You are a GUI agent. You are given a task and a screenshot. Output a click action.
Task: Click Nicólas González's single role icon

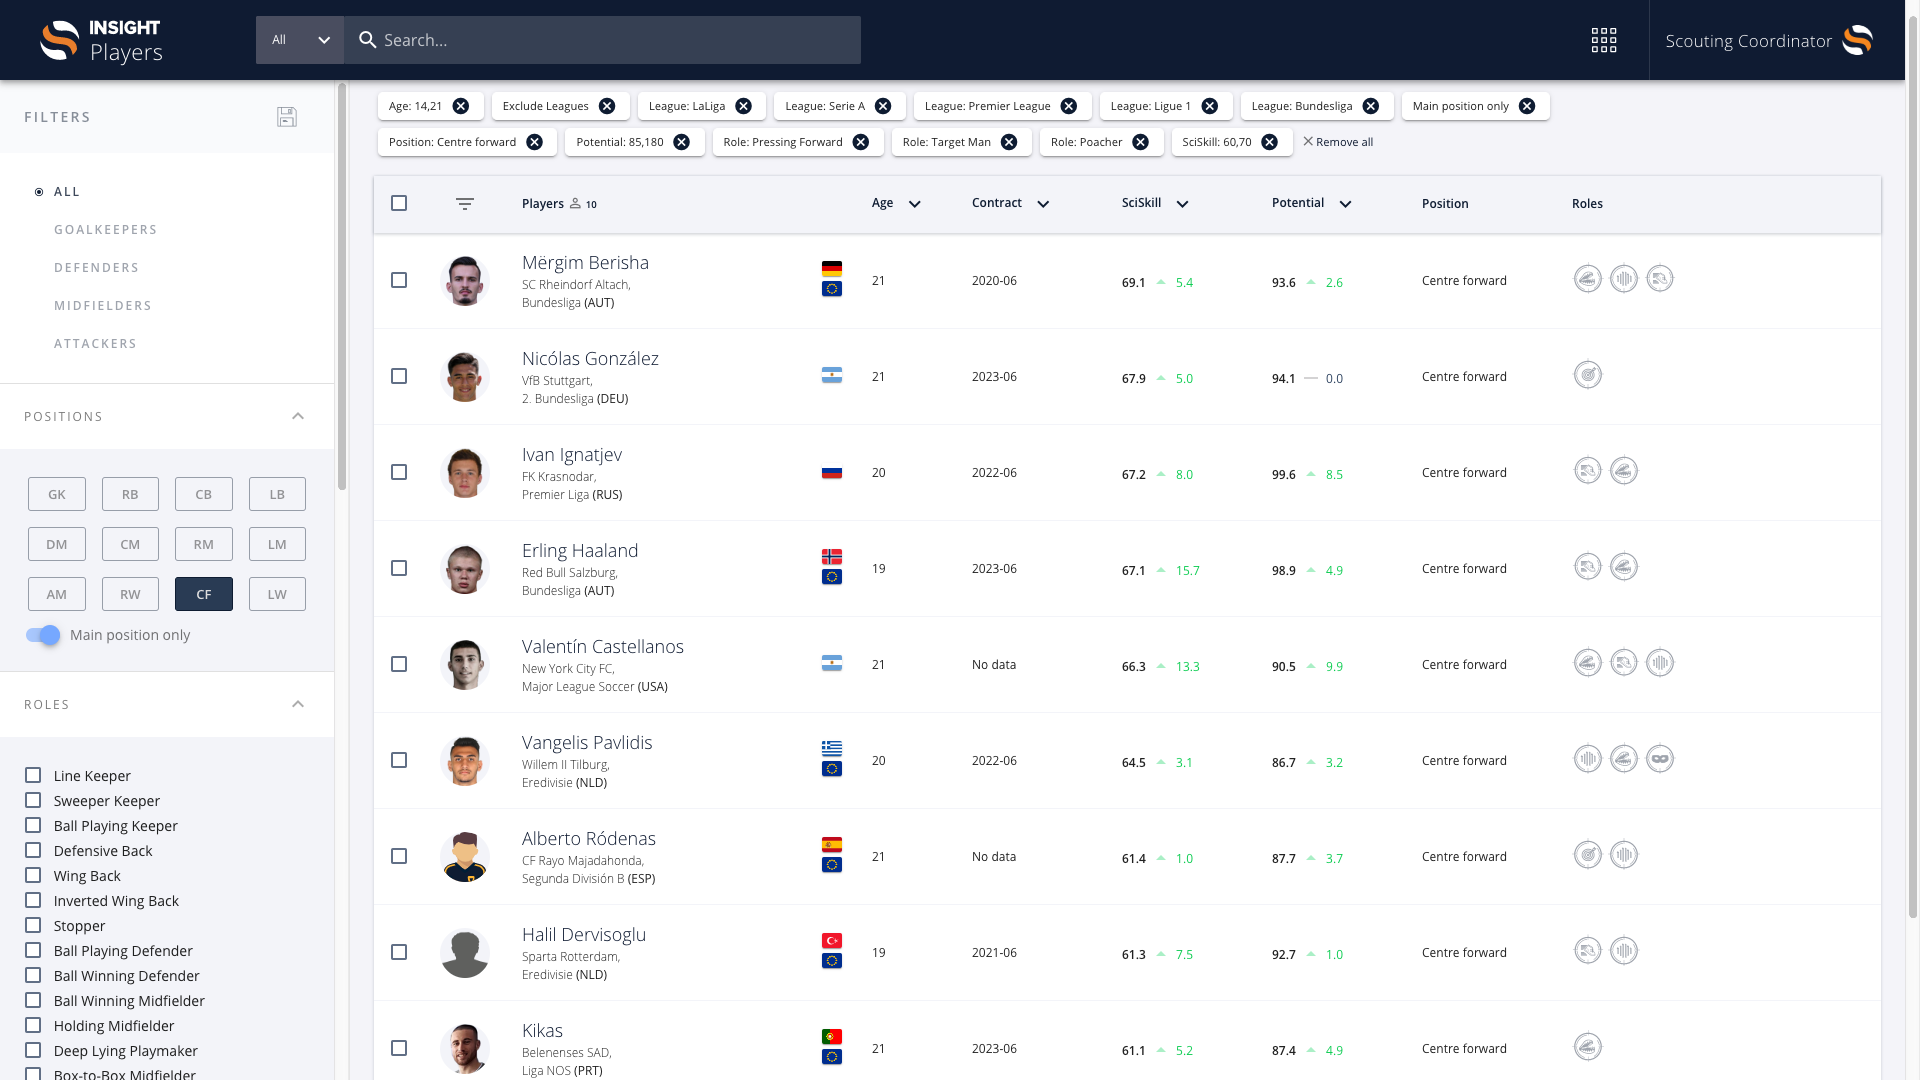click(x=1588, y=375)
